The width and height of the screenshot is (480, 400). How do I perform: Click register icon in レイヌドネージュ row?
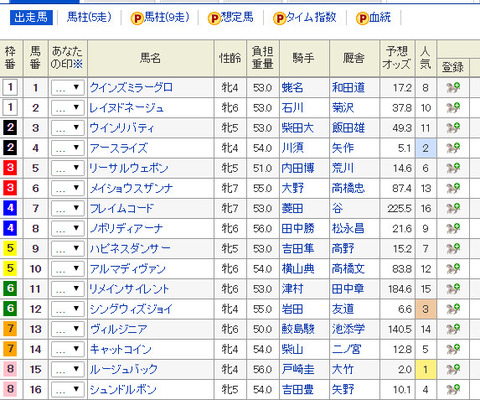click(453, 108)
